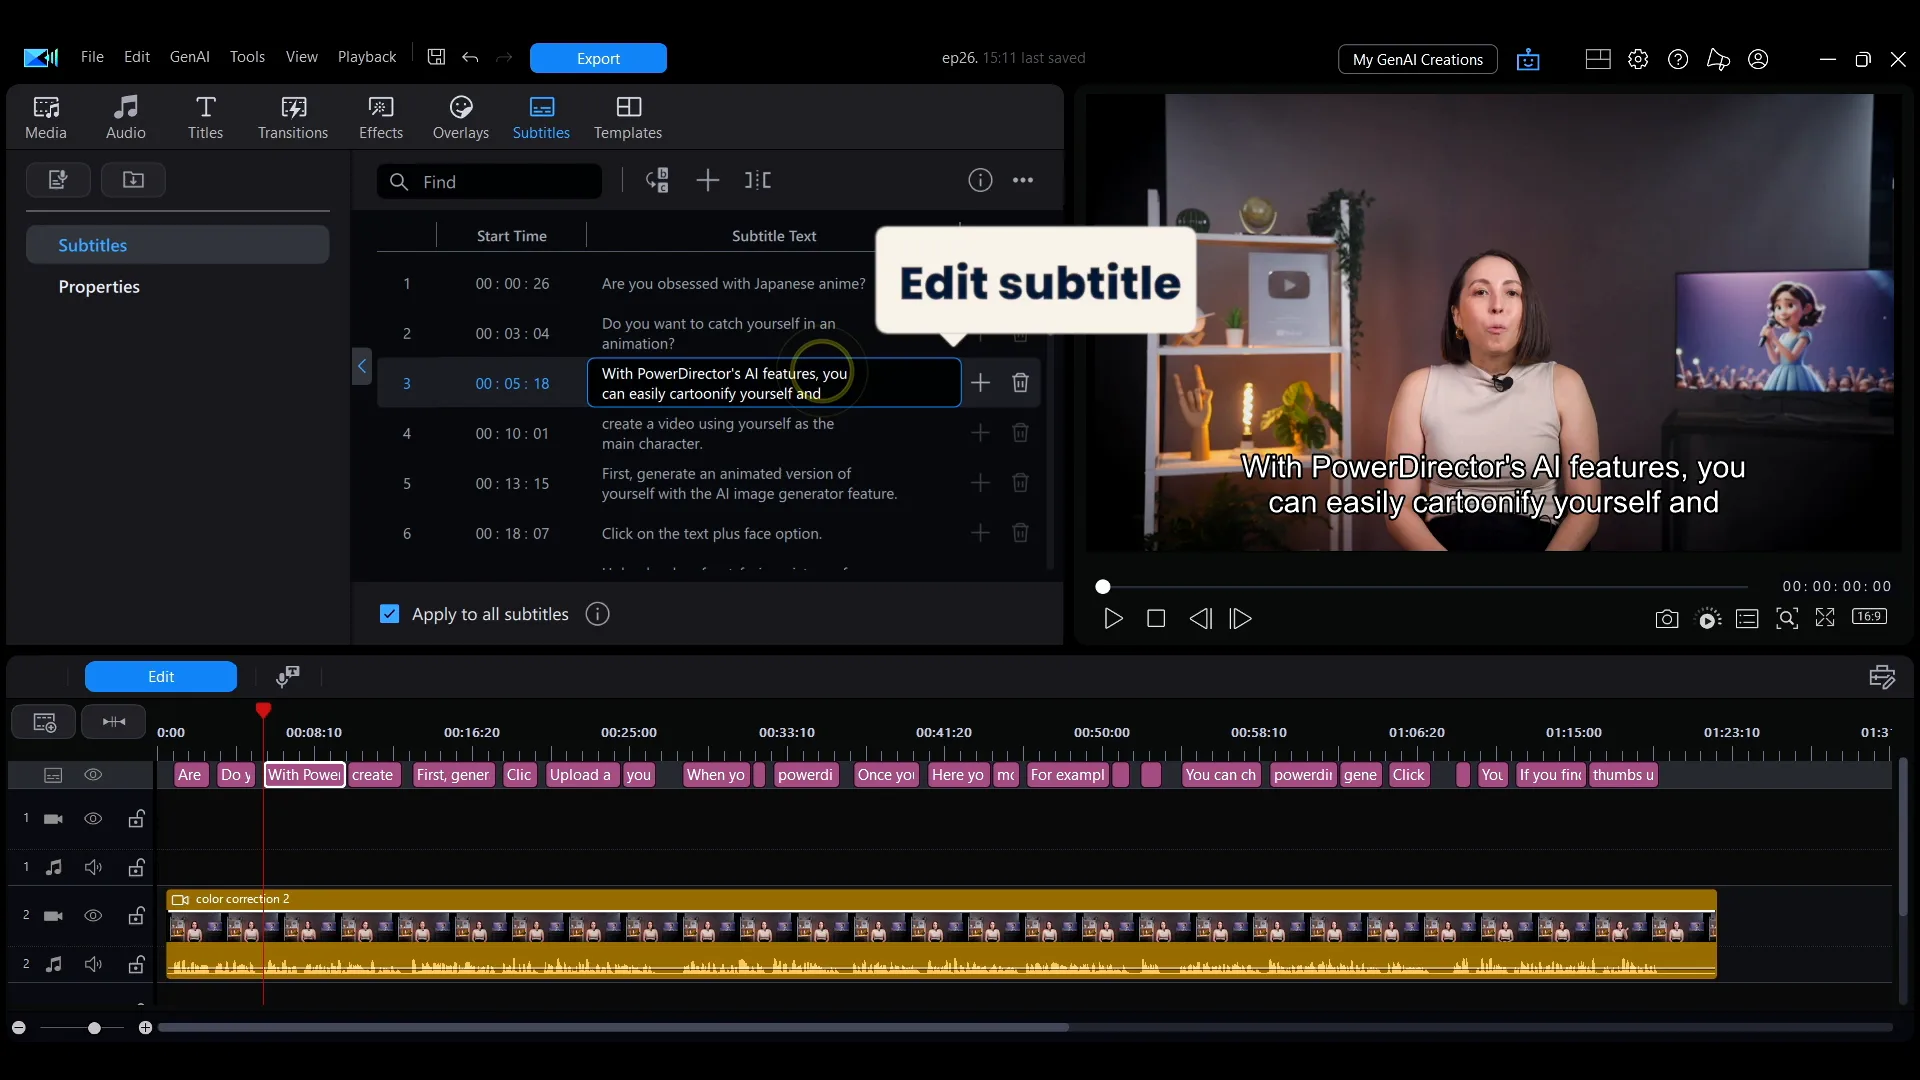This screenshot has height=1080, width=1920.
Task: Click the split subtitle icon
Action: pyautogui.click(x=758, y=180)
